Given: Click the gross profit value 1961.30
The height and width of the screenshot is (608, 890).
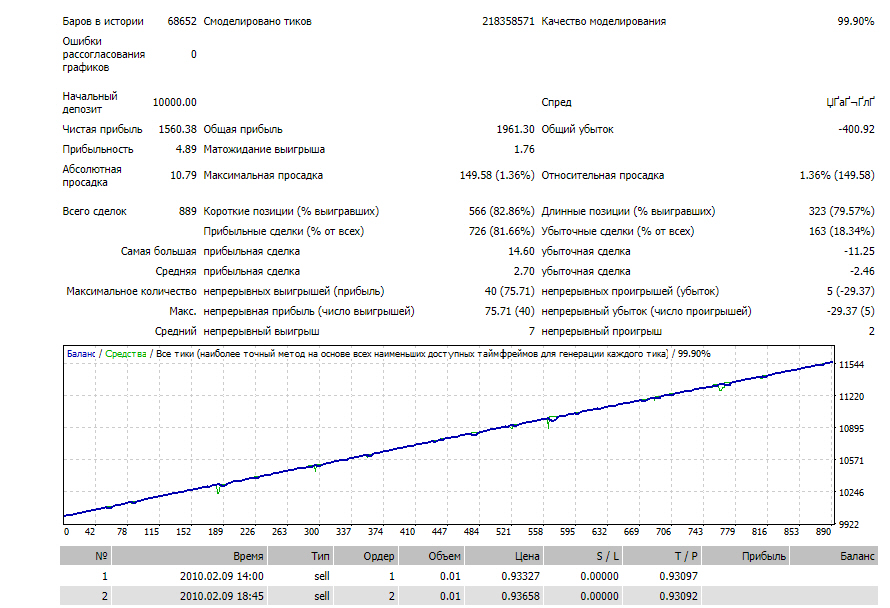Looking at the screenshot, I should 515,129.
